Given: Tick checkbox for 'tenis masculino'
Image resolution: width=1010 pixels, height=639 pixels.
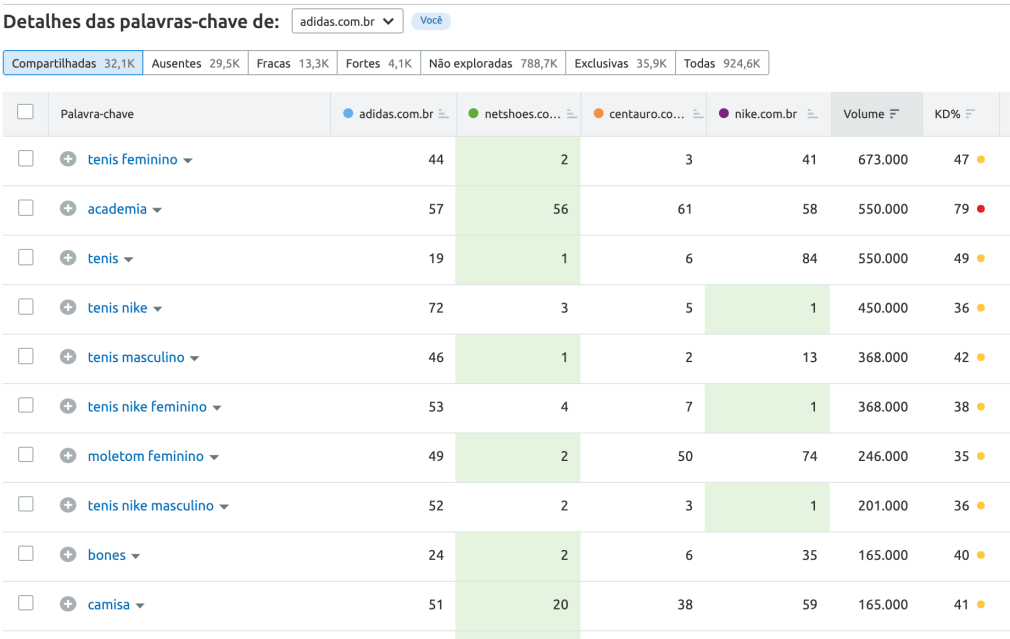Looking at the screenshot, I should [26, 356].
